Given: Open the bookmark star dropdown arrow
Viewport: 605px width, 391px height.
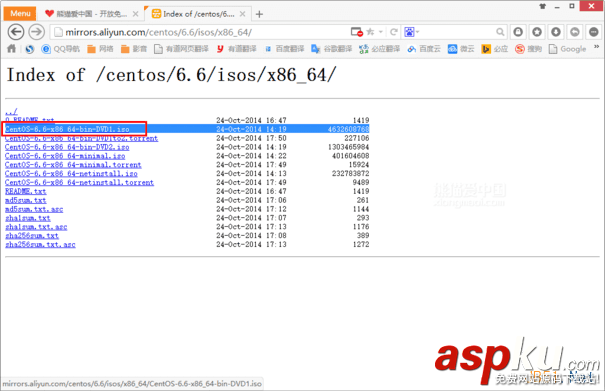Looking at the screenshot, I should (x=380, y=32).
